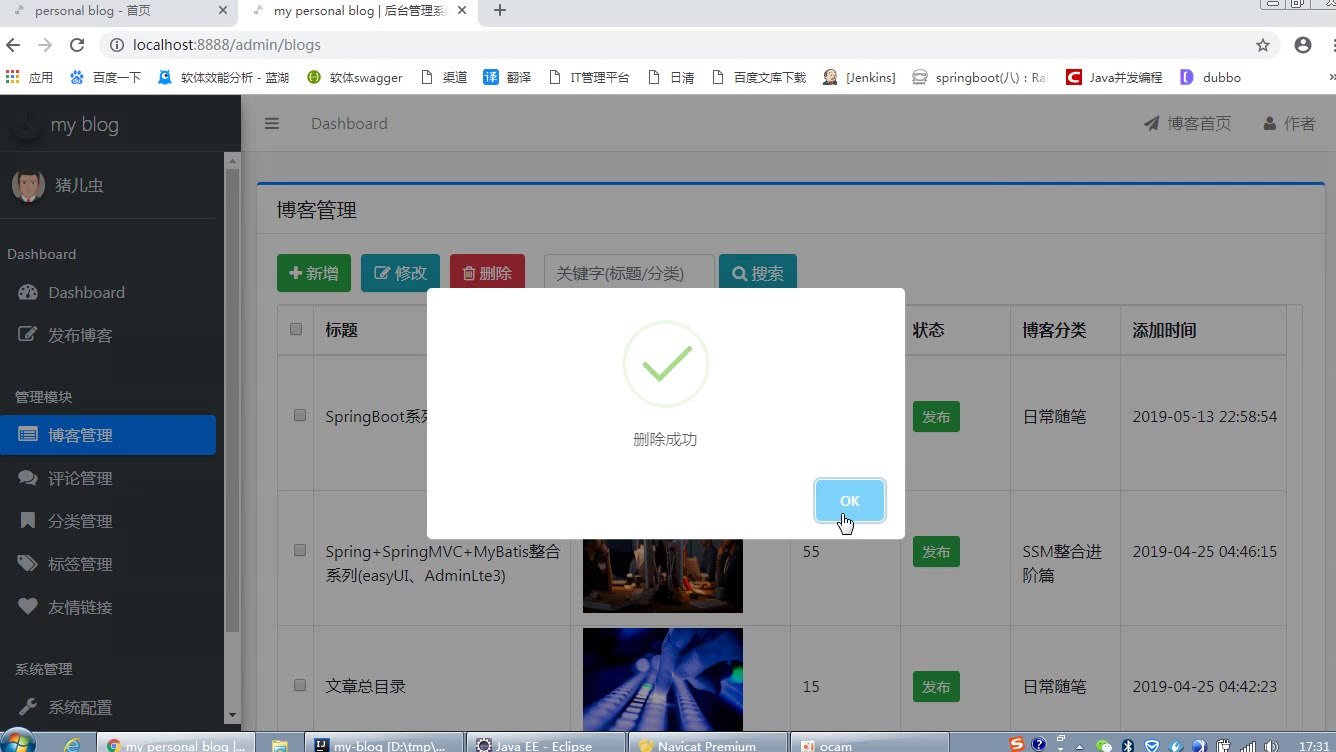Check the Spring+SpringMVC+MyBatis row checkbox
Viewport: 1336px width, 752px height.
(x=300, y=550)
